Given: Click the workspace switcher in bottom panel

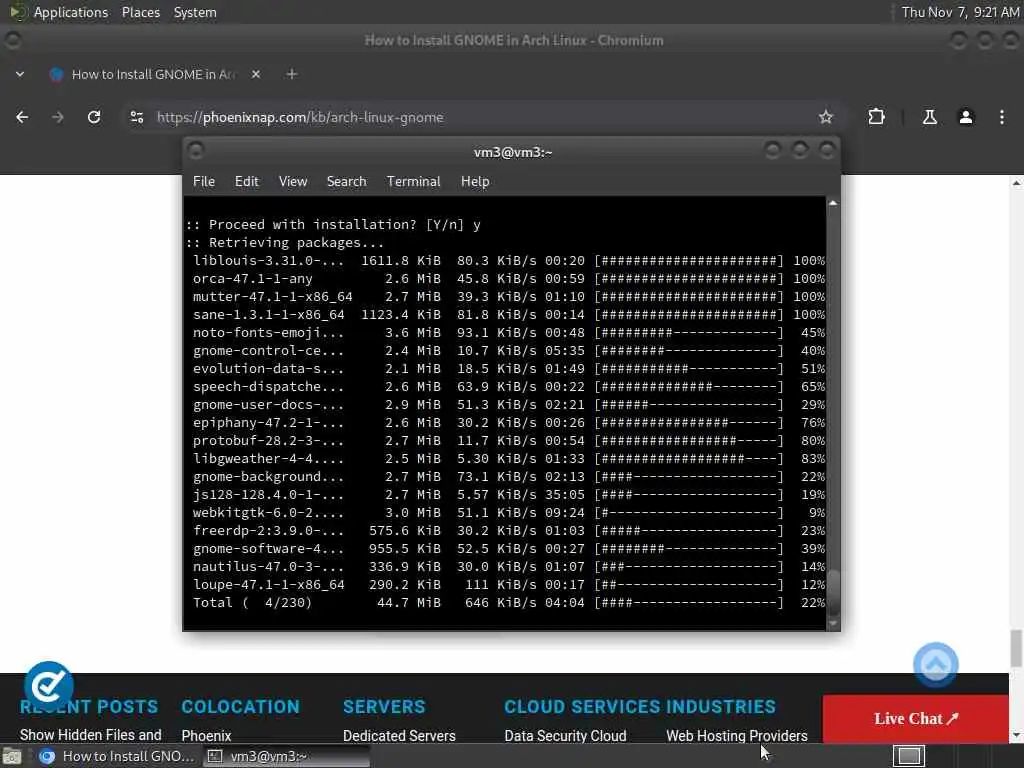Looking at the screenshot, I should click(x=908, y=756).
